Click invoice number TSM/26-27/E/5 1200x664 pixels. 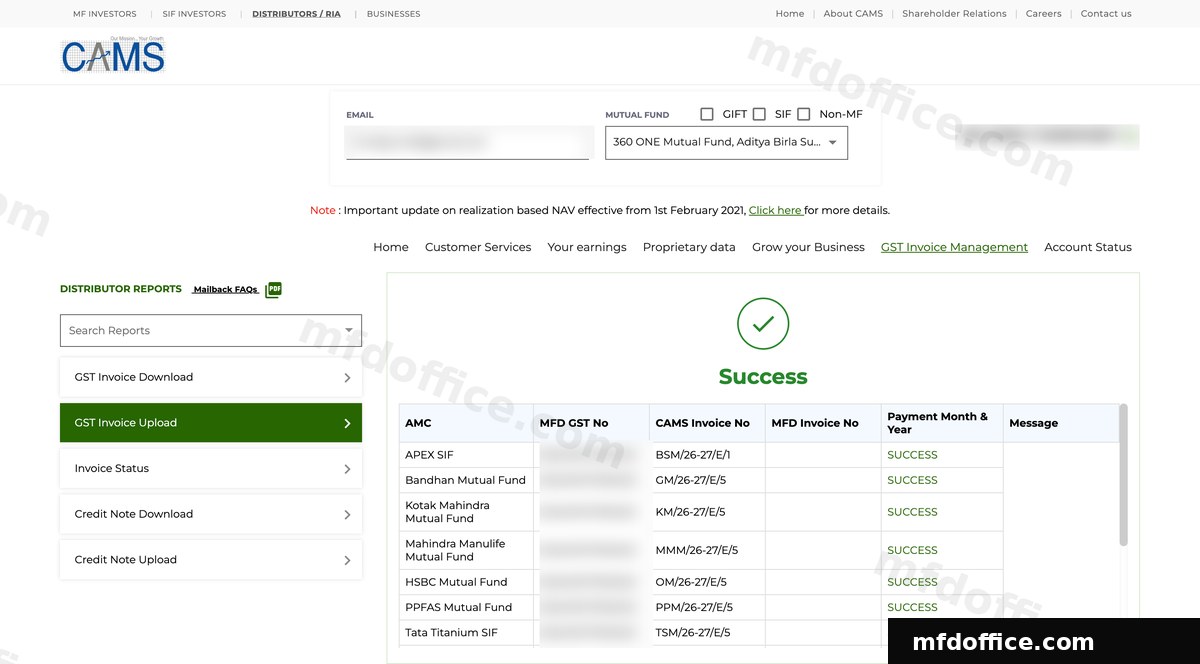(x=693, y=633)
